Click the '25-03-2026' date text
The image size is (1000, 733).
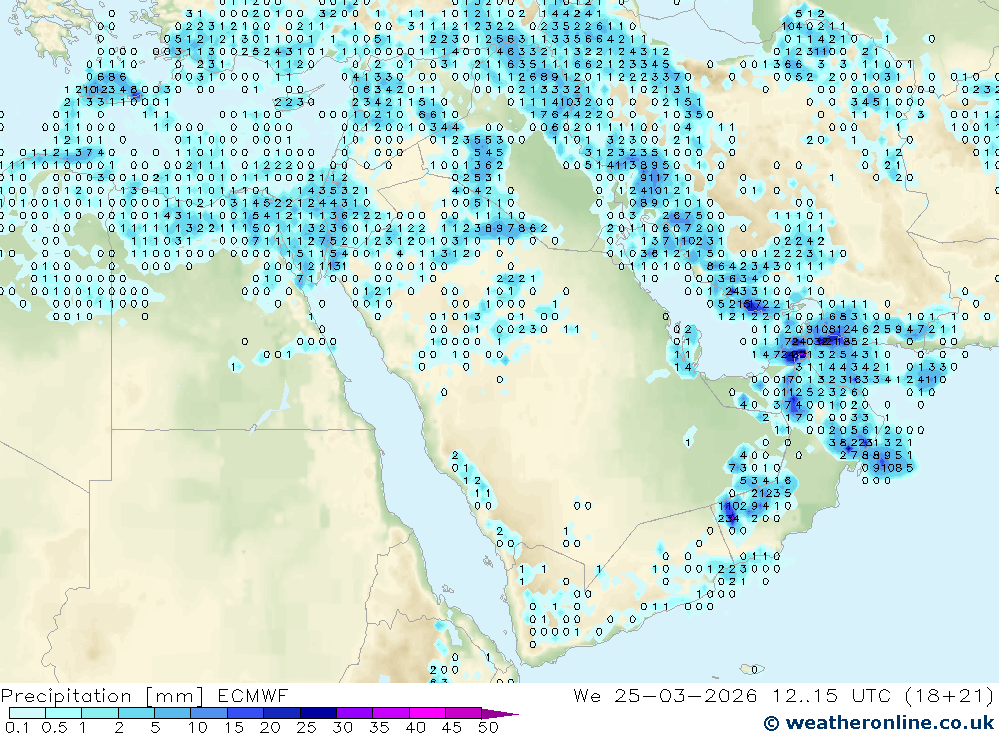(686, 695)
